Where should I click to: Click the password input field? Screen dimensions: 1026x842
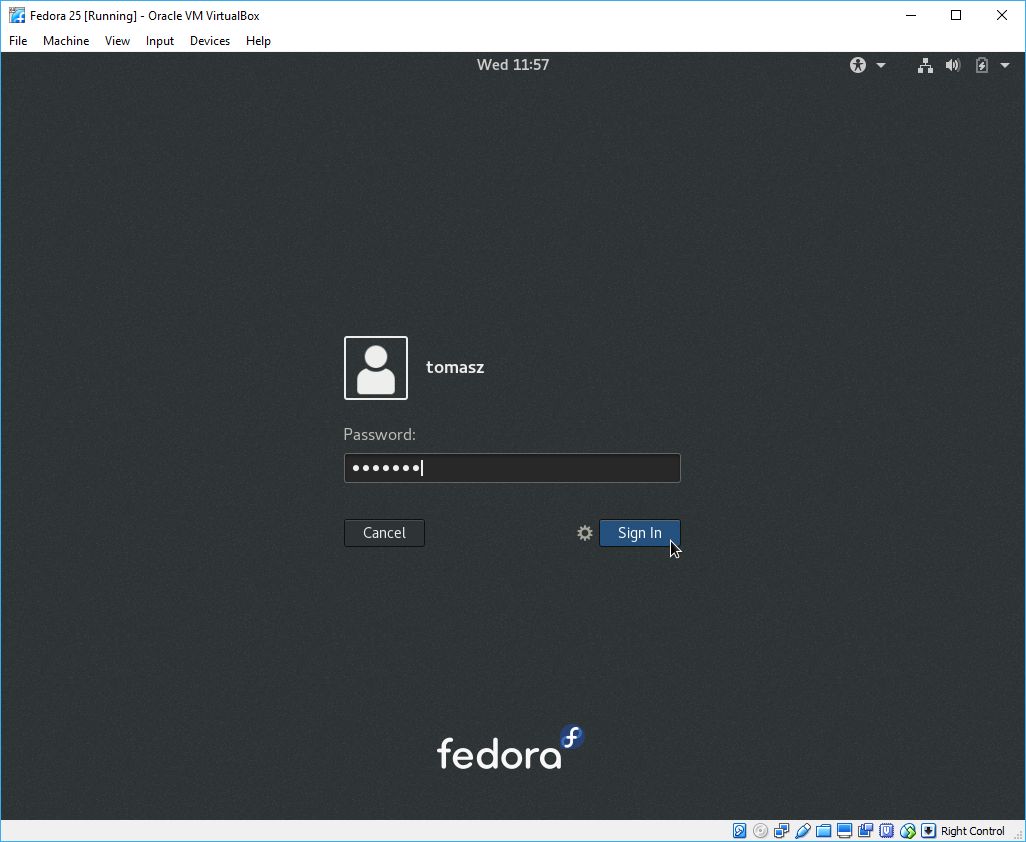point(511,467)
